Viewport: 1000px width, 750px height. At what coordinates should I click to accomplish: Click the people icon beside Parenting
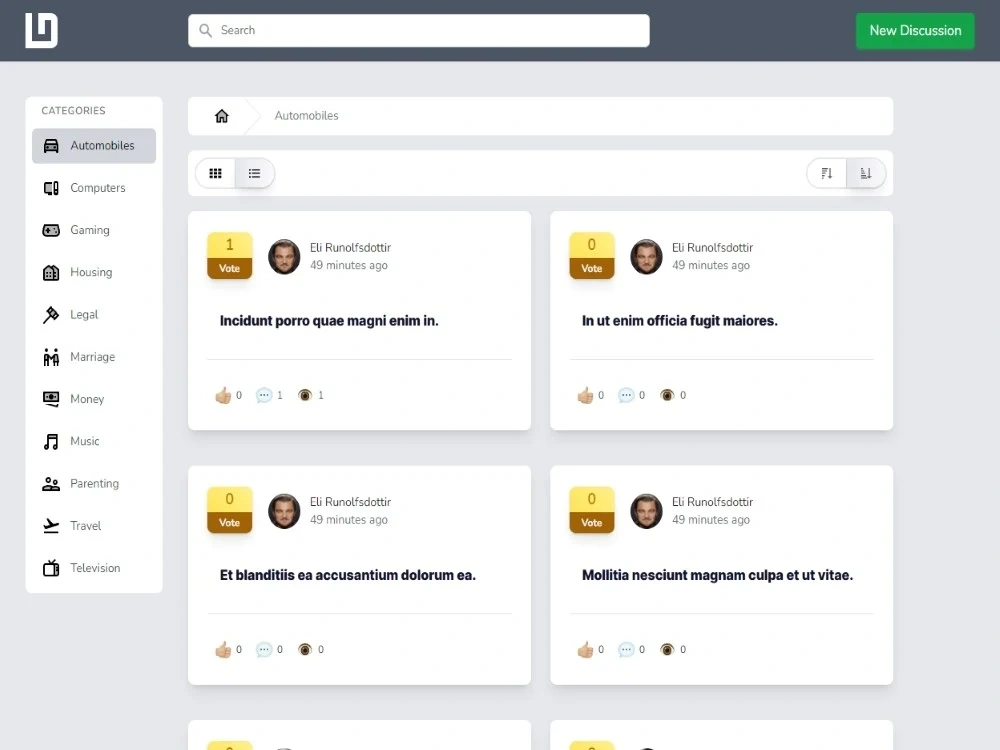coord(51,484)
